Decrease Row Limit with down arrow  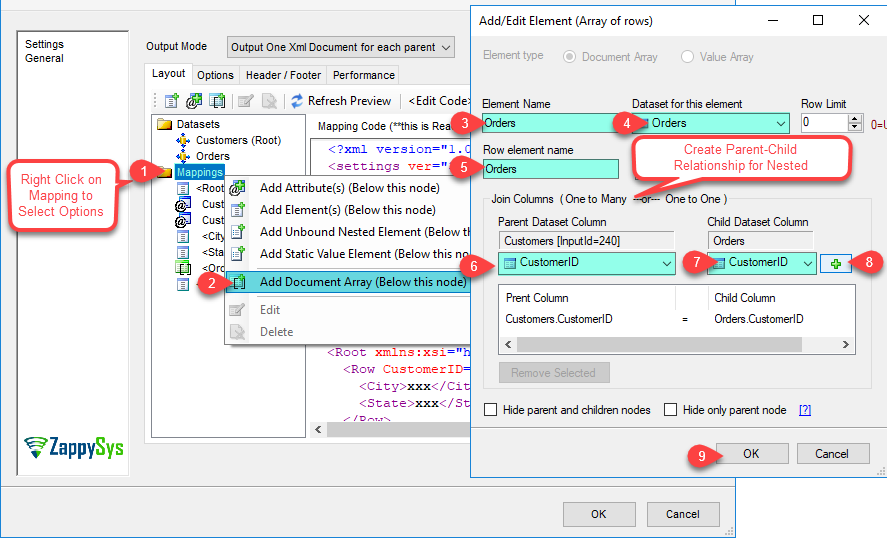855,127
